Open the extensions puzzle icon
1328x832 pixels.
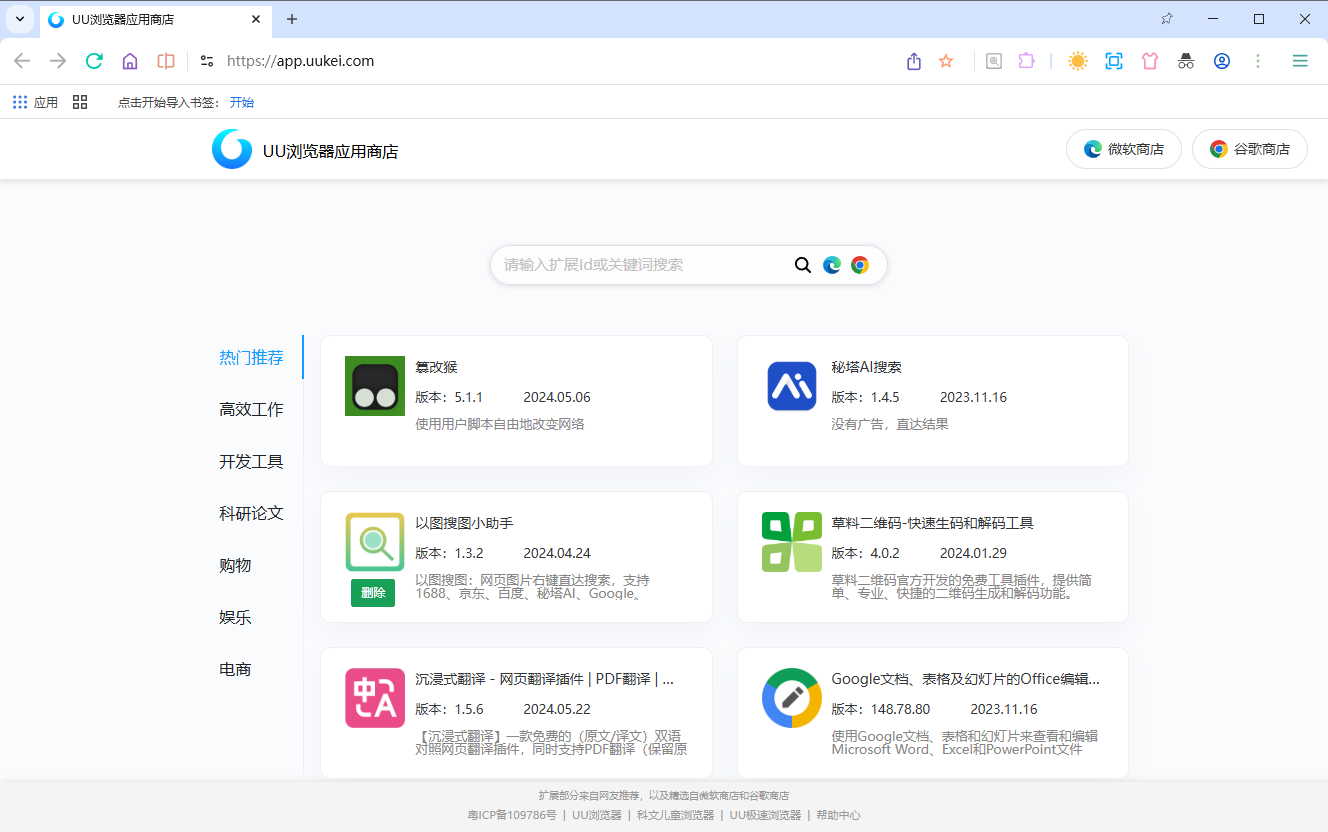pos(1026,61)
